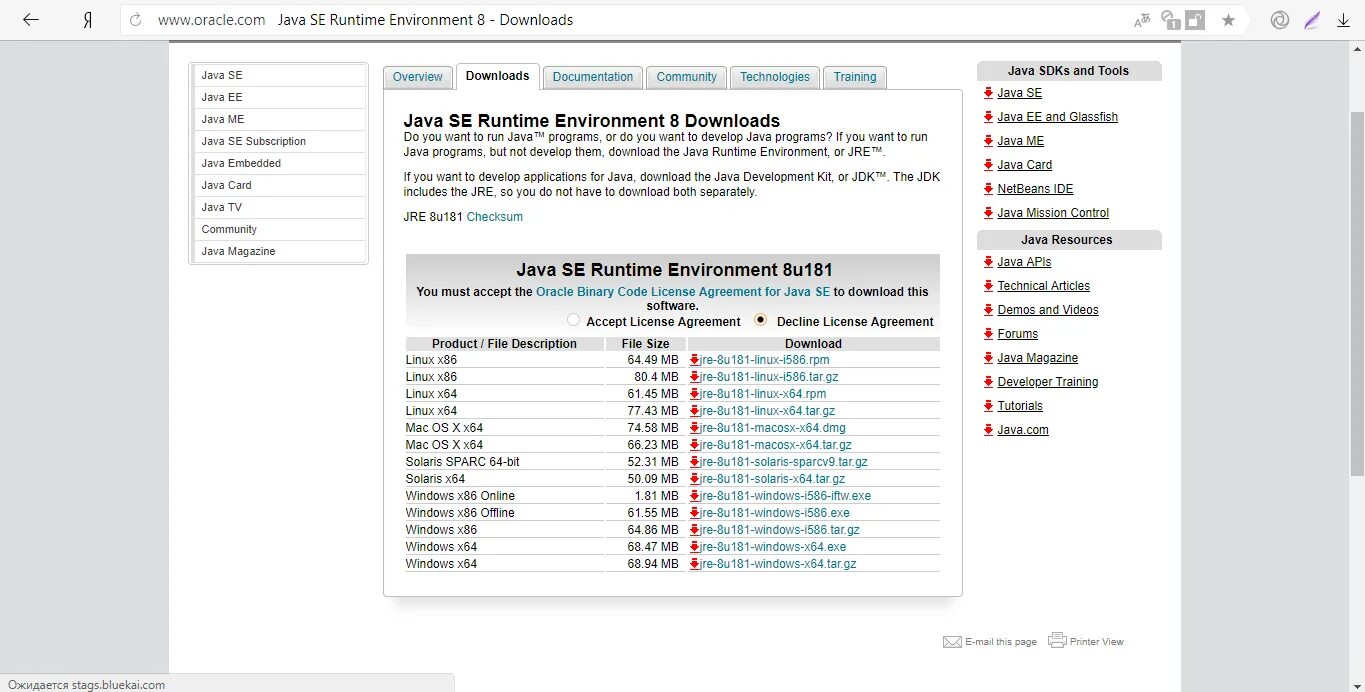Click the red arrow icon beside Java SE link

(x=988, y=93)
